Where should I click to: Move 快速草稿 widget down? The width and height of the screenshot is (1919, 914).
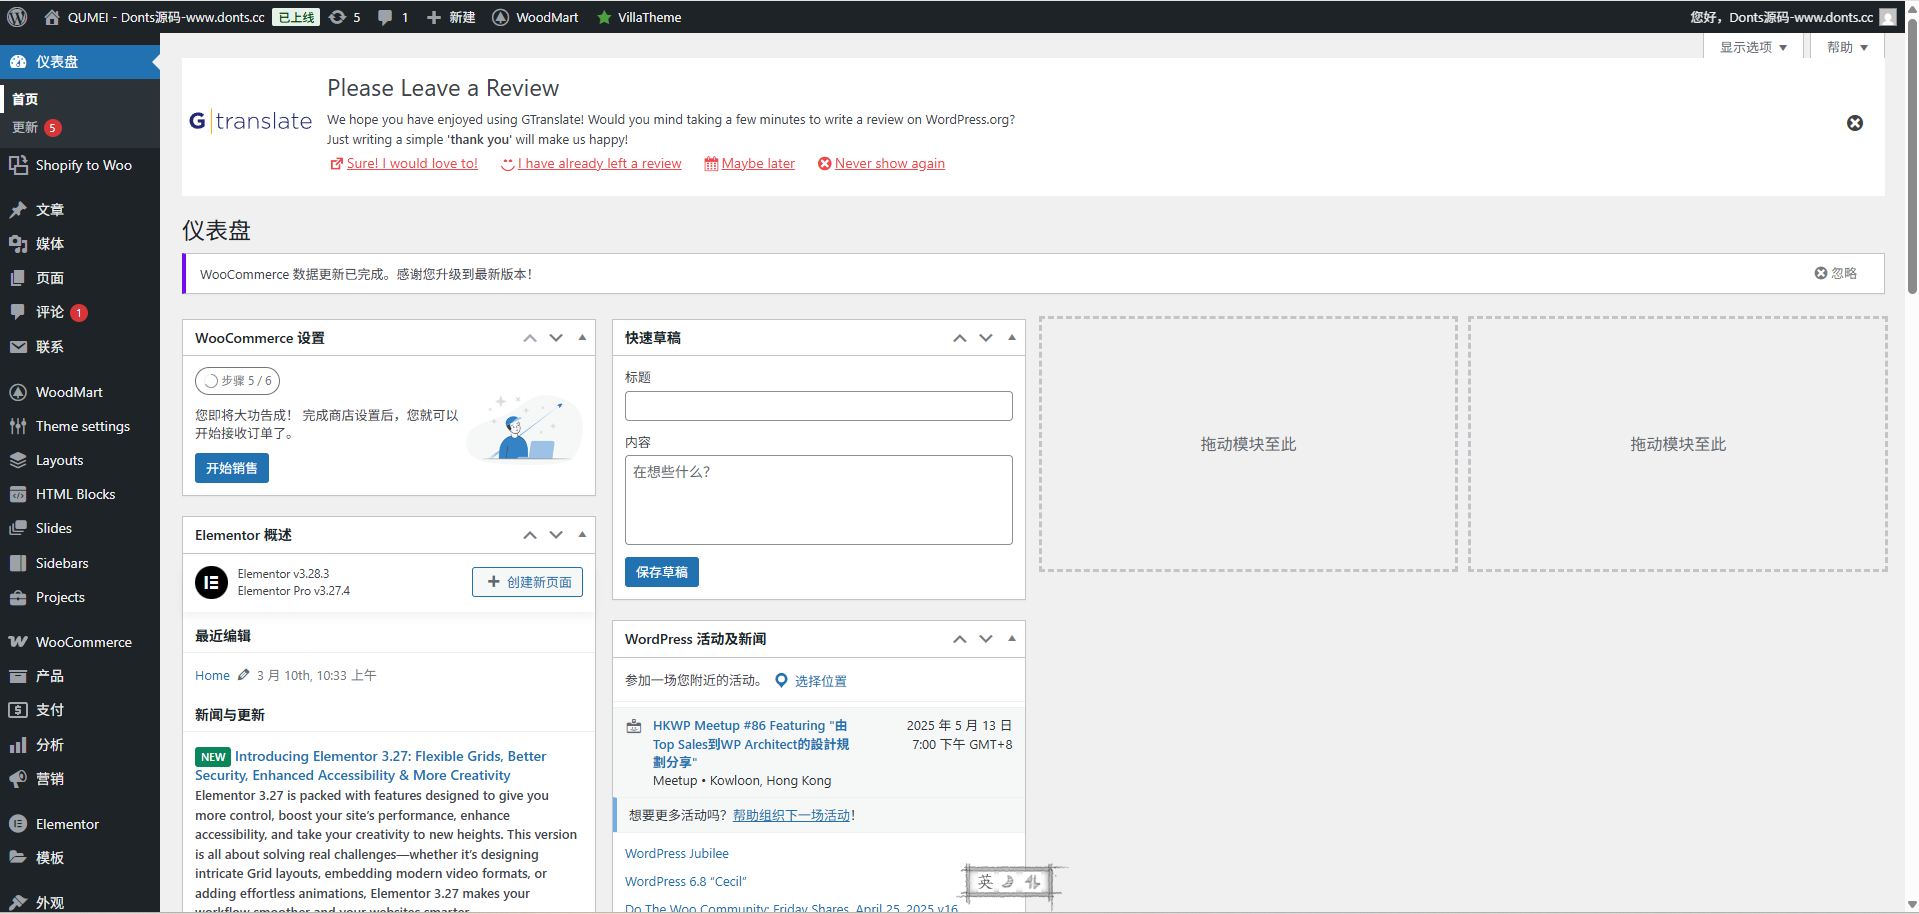click(986, 338)
